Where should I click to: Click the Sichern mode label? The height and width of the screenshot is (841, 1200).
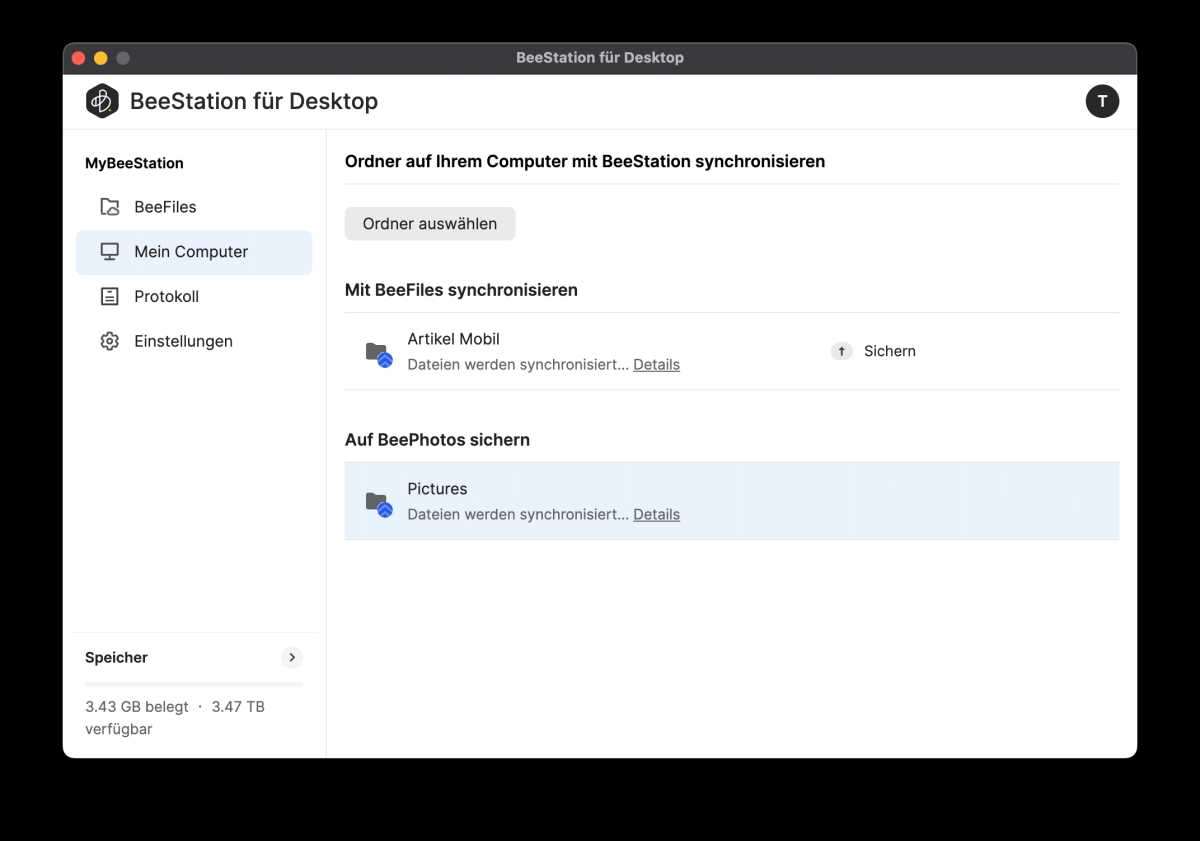tap(890, 351)
